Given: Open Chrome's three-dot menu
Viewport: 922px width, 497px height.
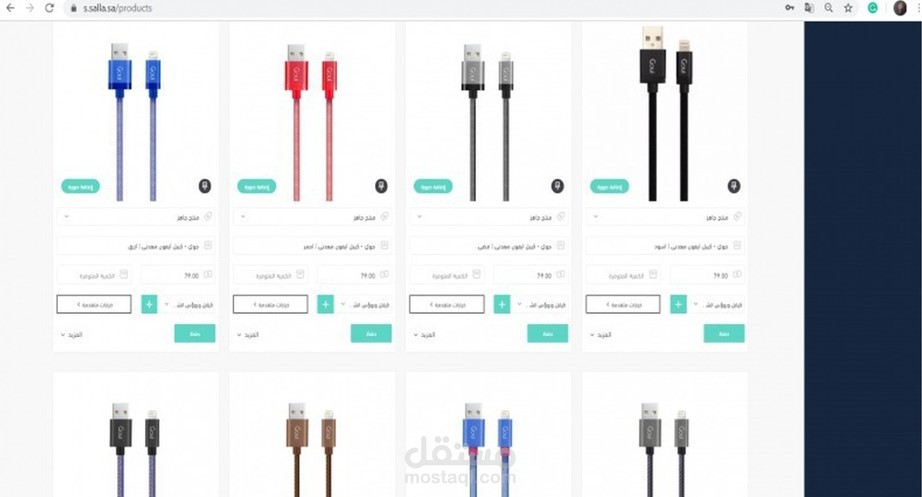Looking at the screenshot, I should click(x=919, y=8).
